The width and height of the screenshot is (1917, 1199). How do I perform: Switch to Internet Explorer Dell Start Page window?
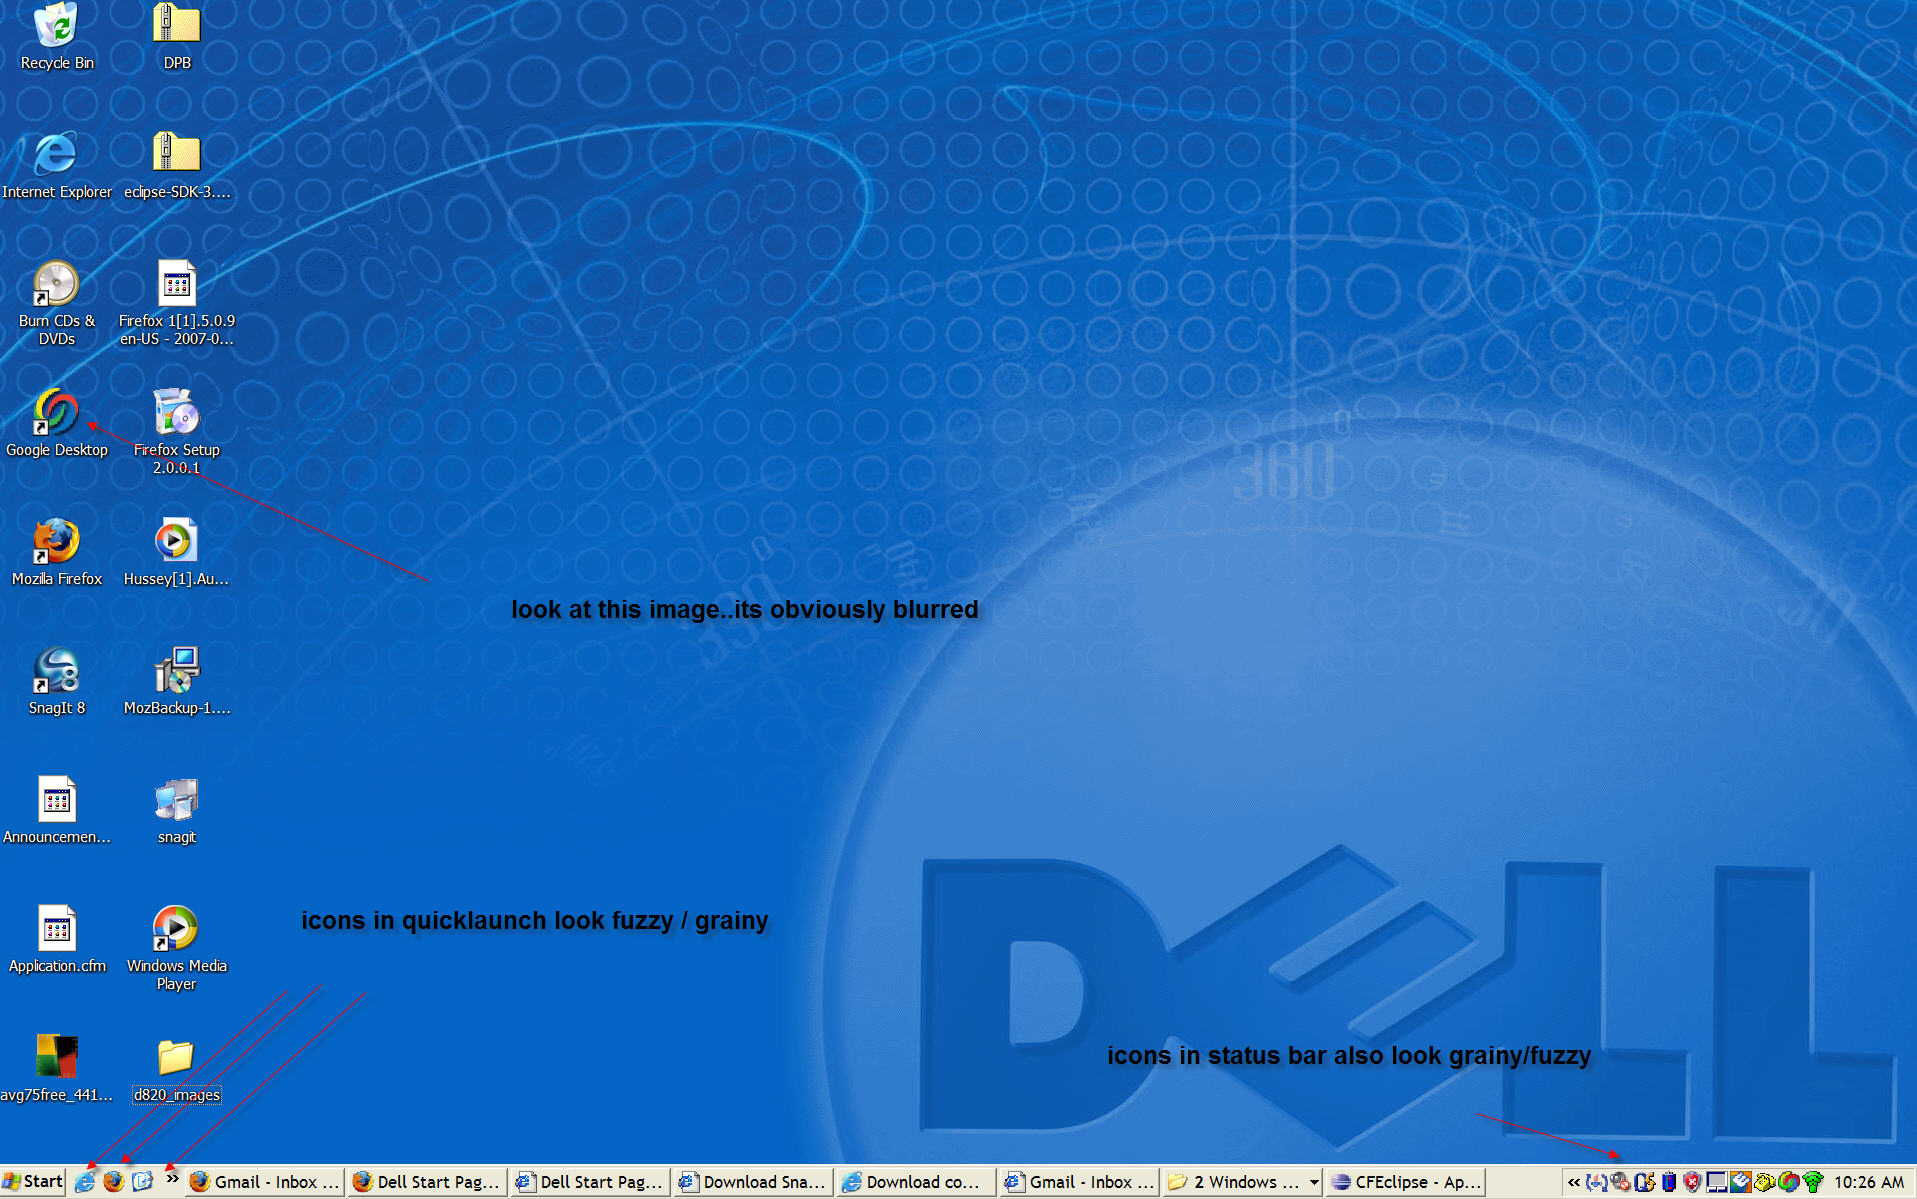590,1182
